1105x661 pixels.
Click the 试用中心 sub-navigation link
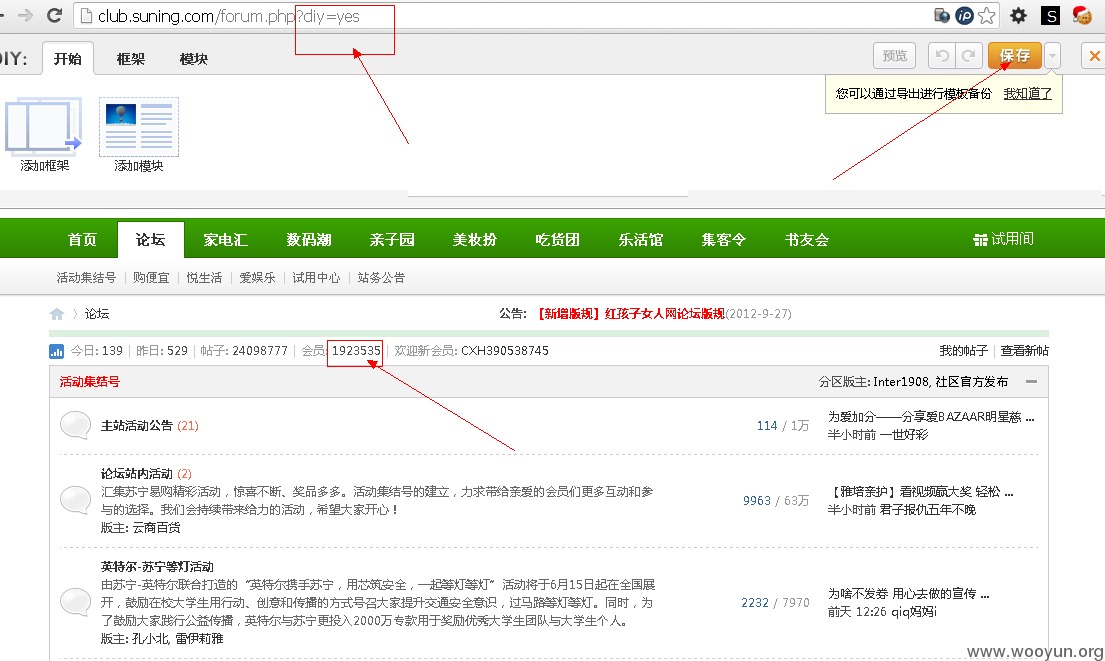pyautogui.click(x=316, y=278)
